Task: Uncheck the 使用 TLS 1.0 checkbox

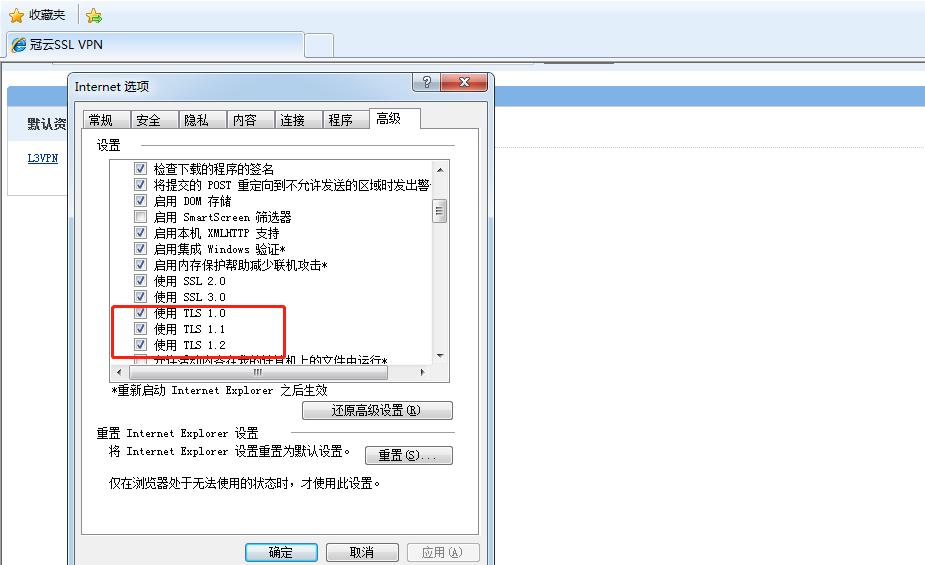Action: 140,313
